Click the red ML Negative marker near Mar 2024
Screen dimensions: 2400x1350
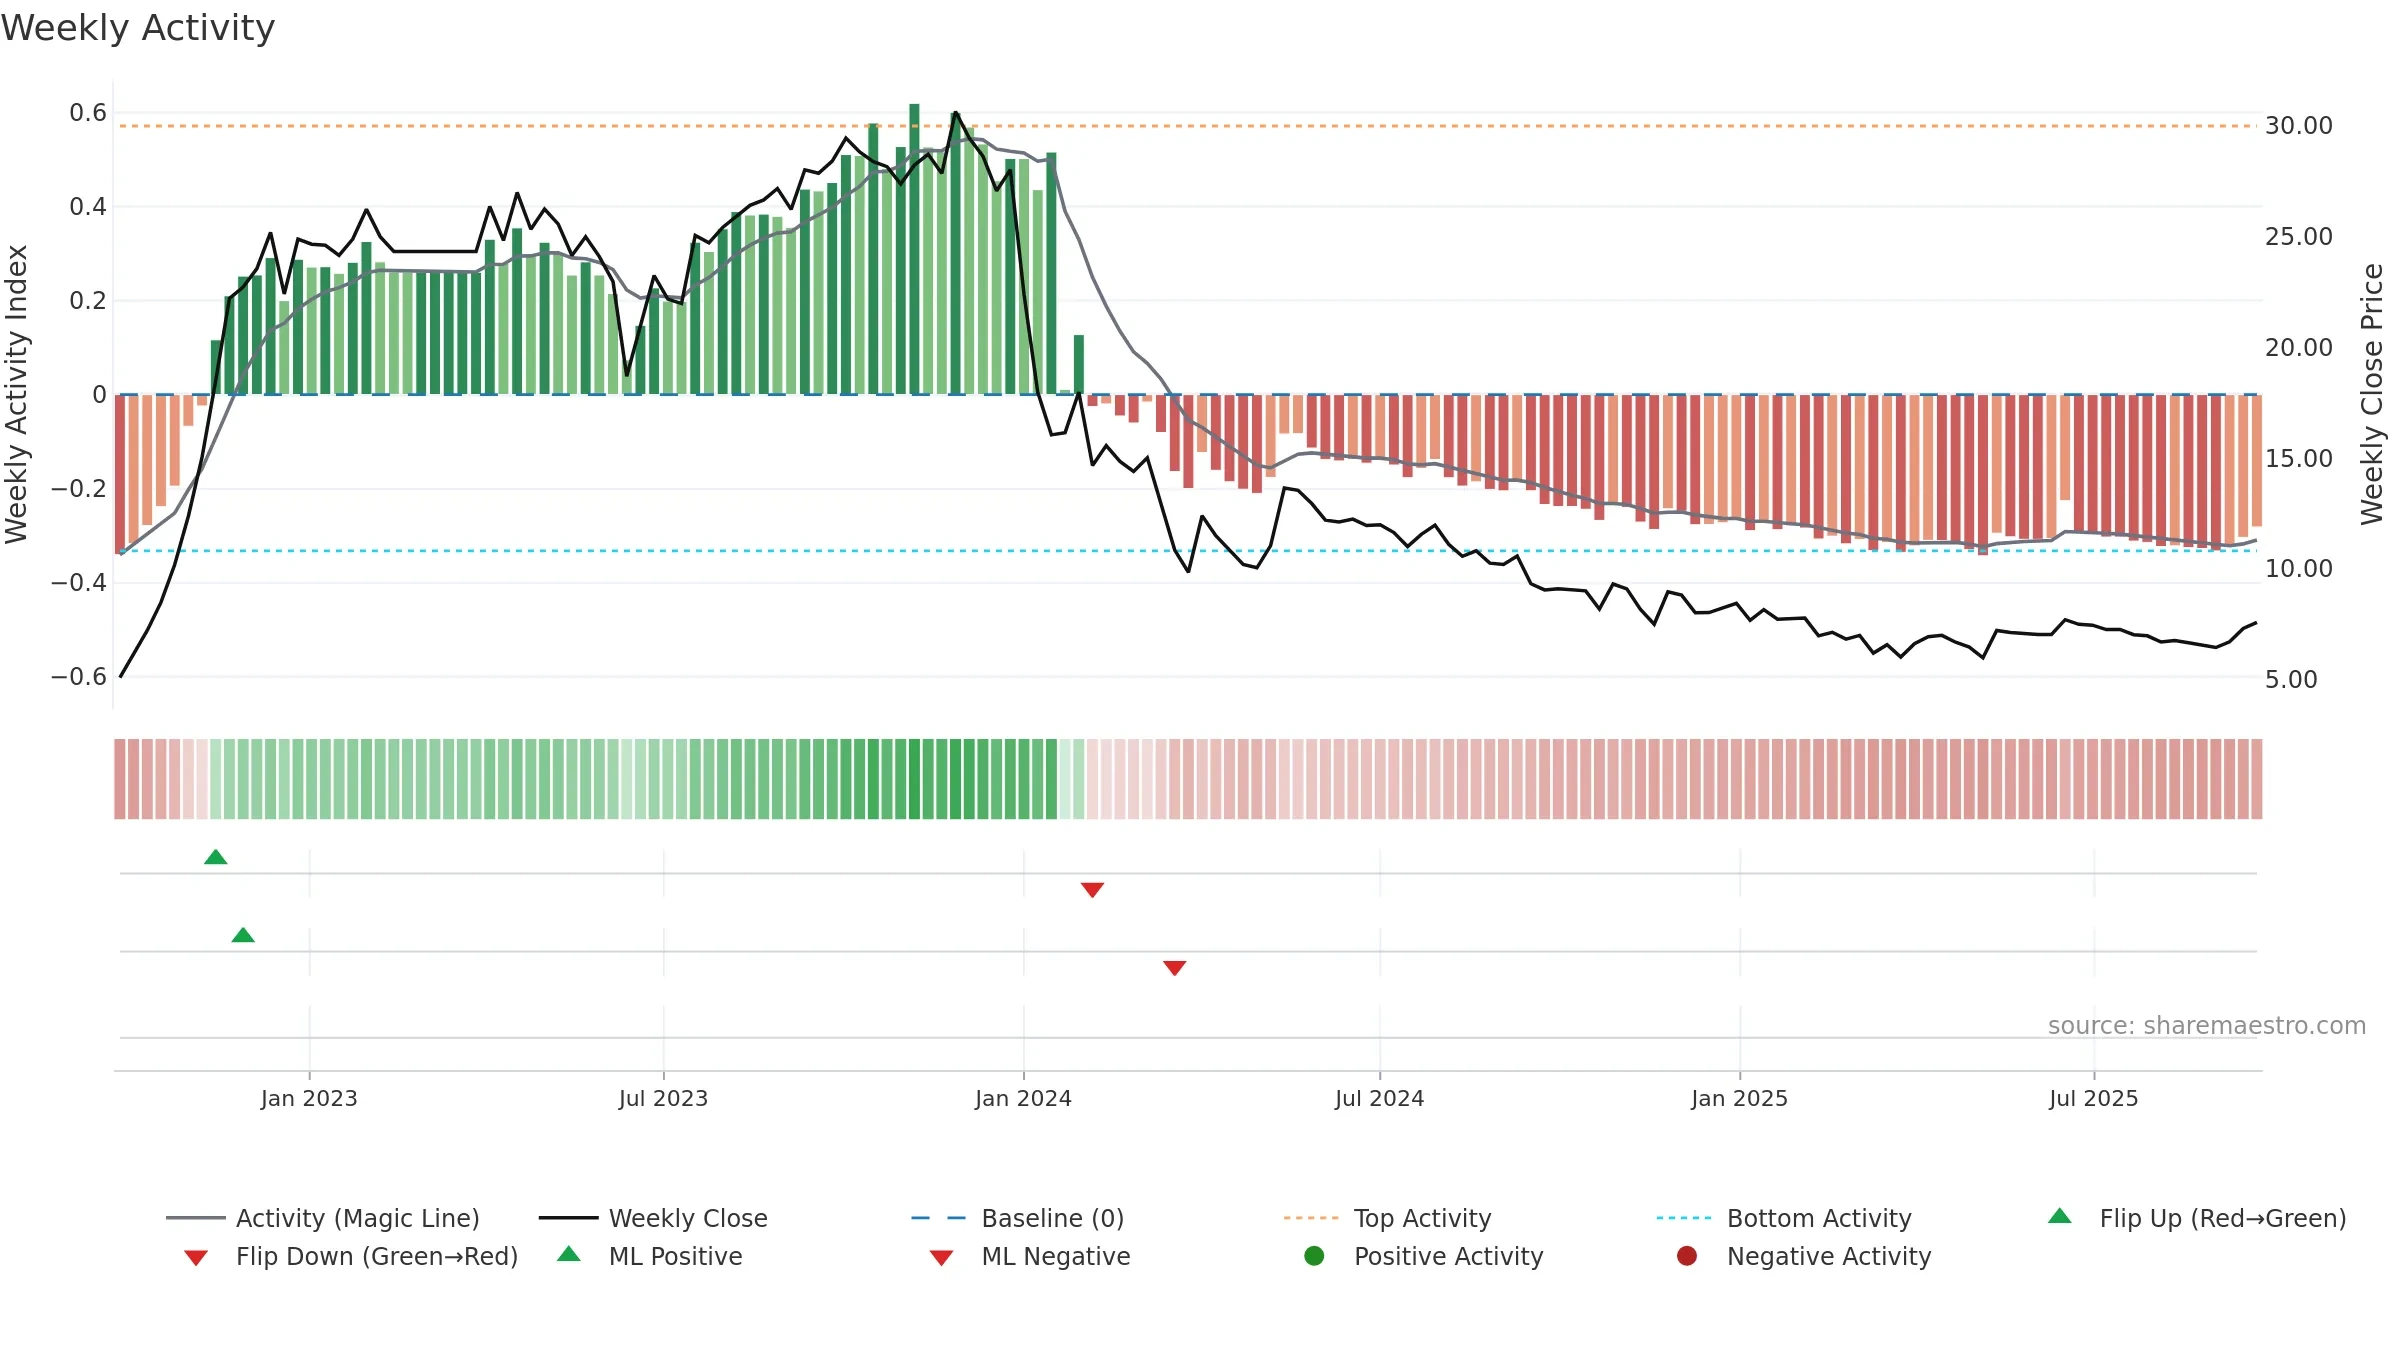pyautogui.click(x=1175, y=968)
